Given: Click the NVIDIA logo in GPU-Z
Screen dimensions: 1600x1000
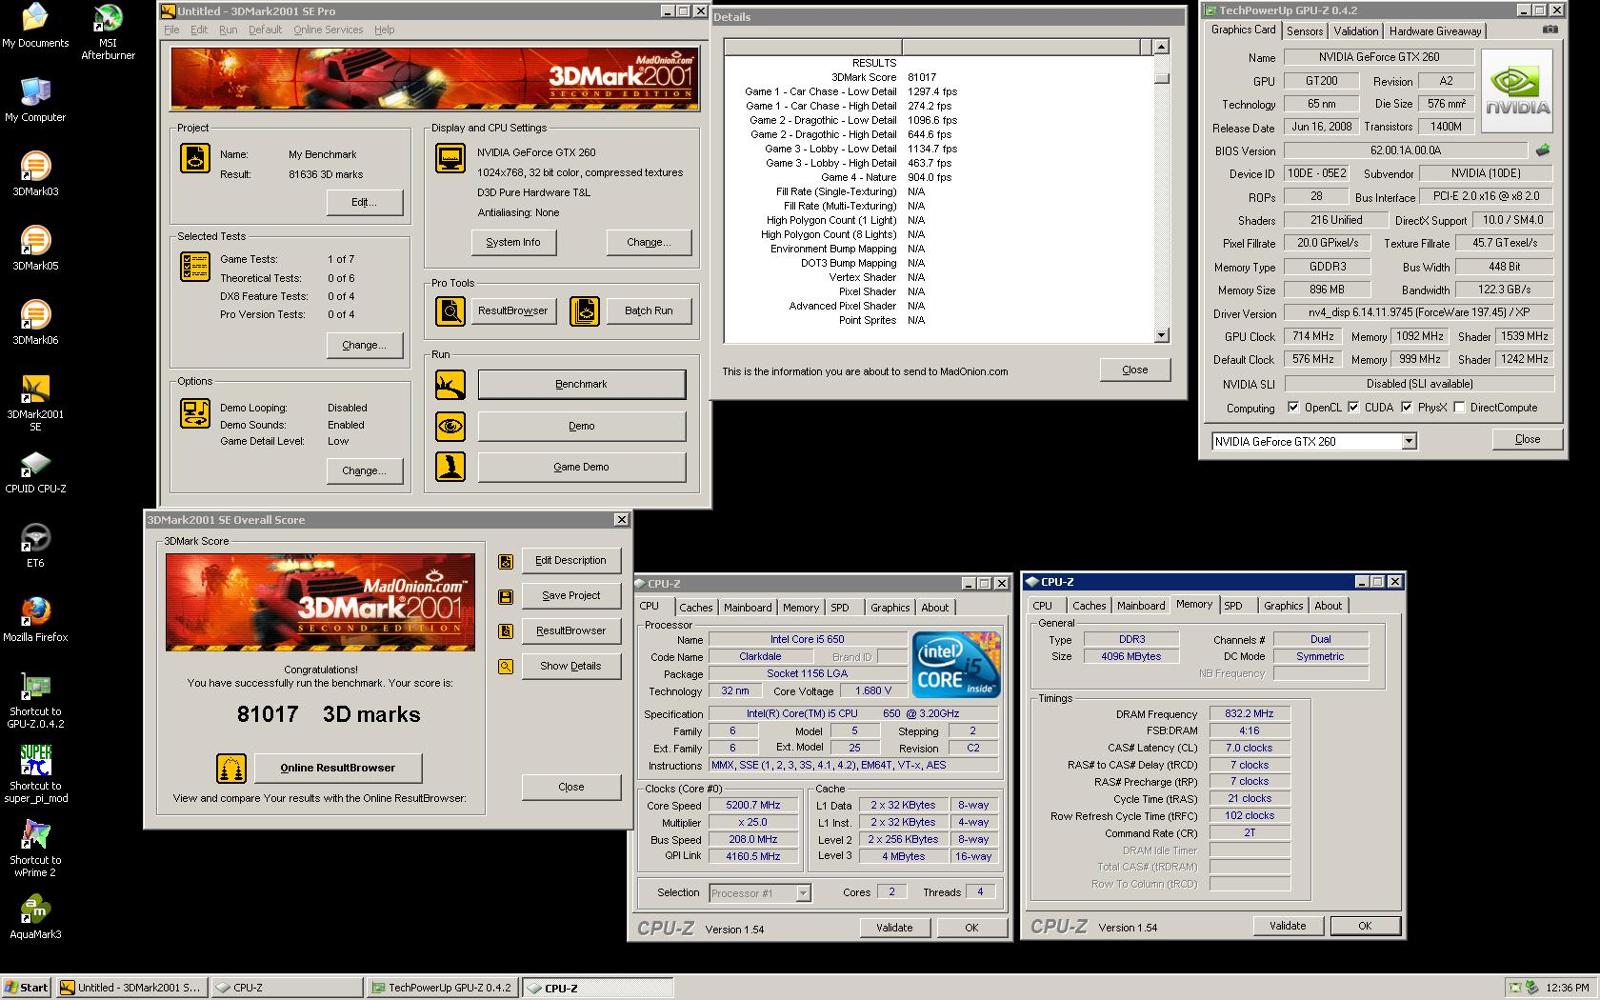Looking at the screenshot, I should 1517,93.
